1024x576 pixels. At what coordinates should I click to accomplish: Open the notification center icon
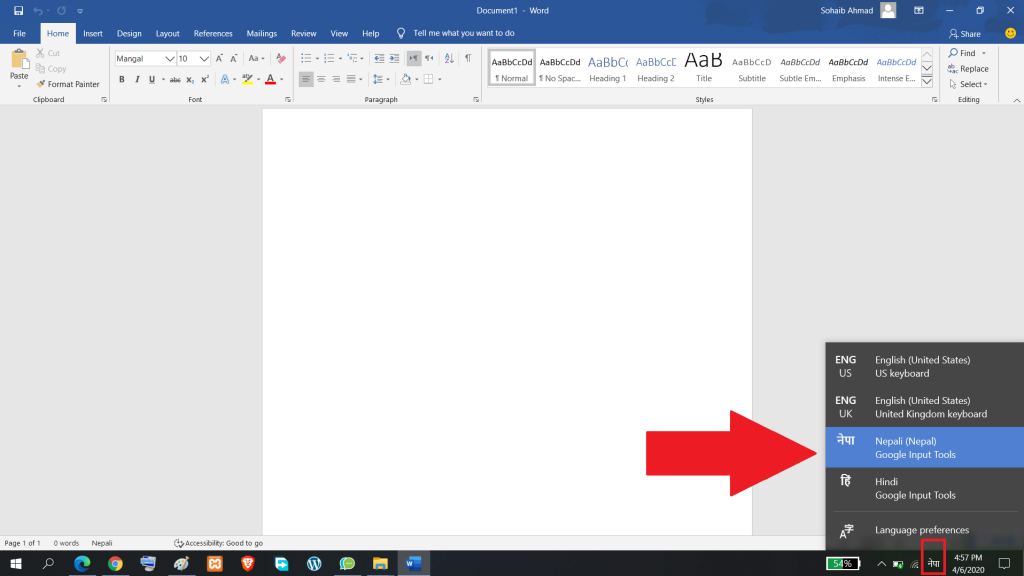tap(1004, 563)
